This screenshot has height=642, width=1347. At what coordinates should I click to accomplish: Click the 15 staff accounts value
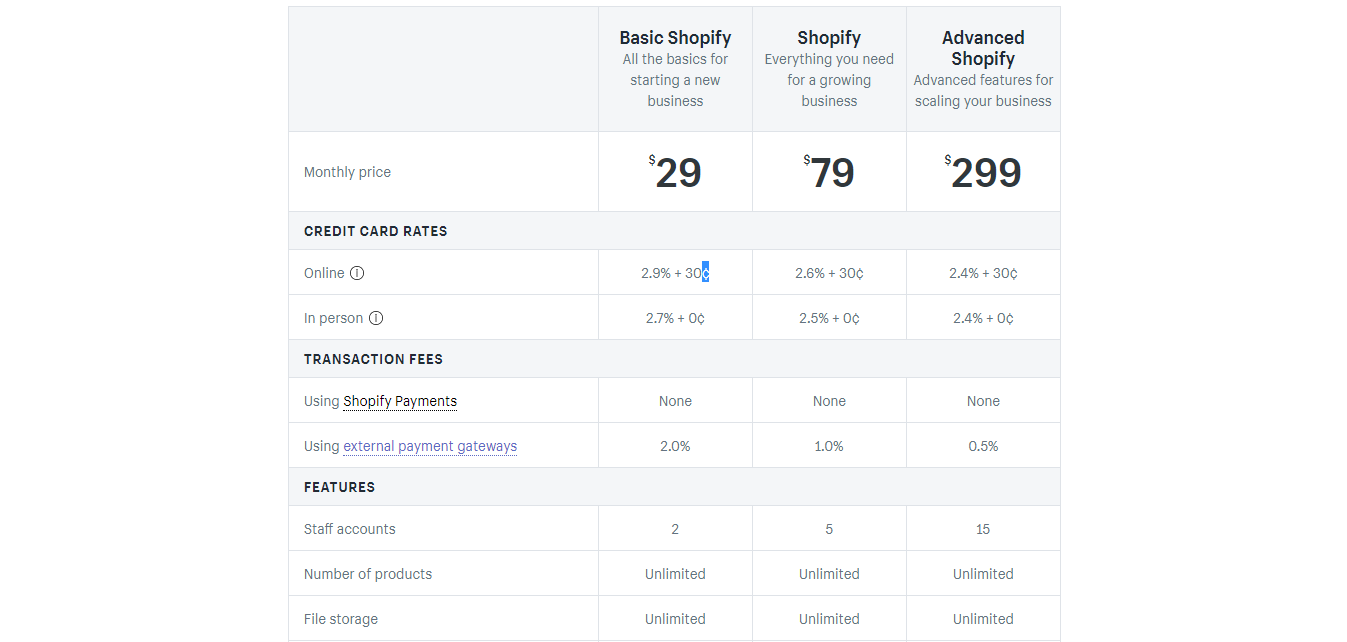[983, 528]
